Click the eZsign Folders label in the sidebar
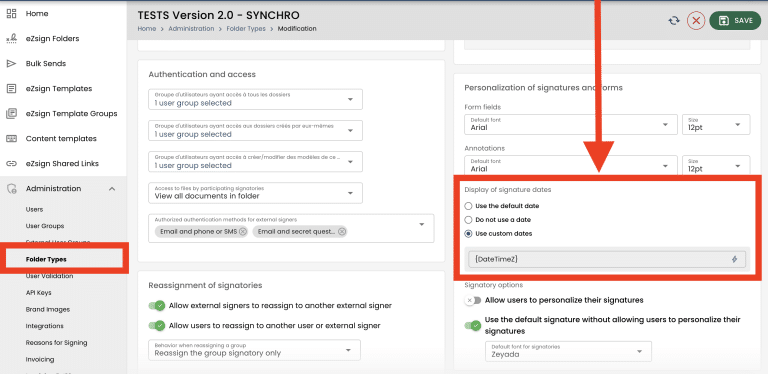 click(x=52, y=39)
